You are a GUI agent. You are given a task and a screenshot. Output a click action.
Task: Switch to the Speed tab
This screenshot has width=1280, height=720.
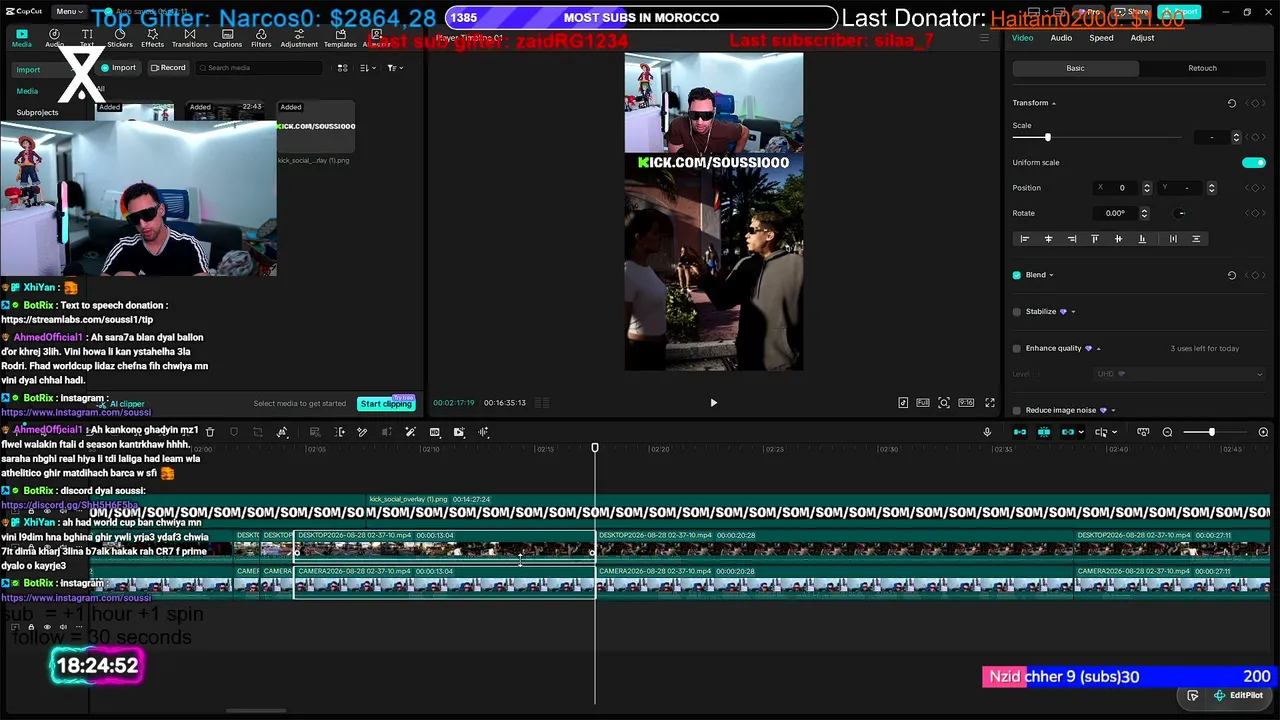(1101, 38)
